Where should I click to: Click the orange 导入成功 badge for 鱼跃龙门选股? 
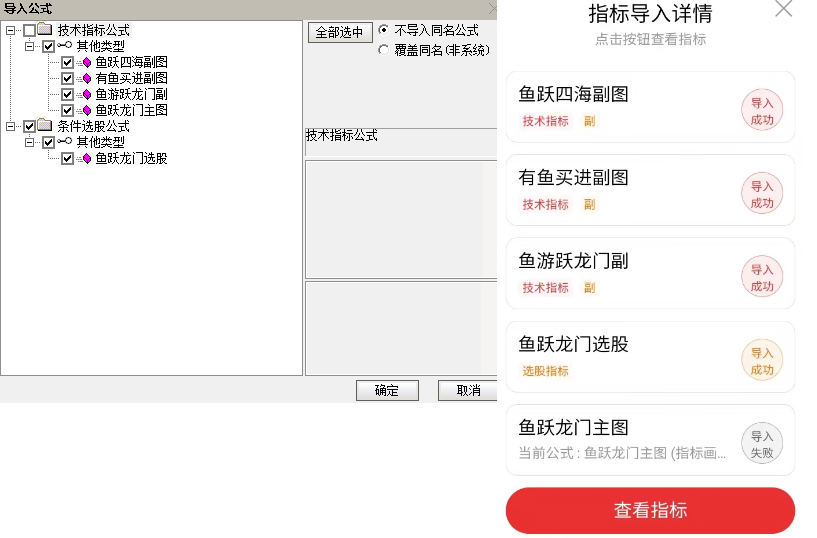(x=762, y=360)
